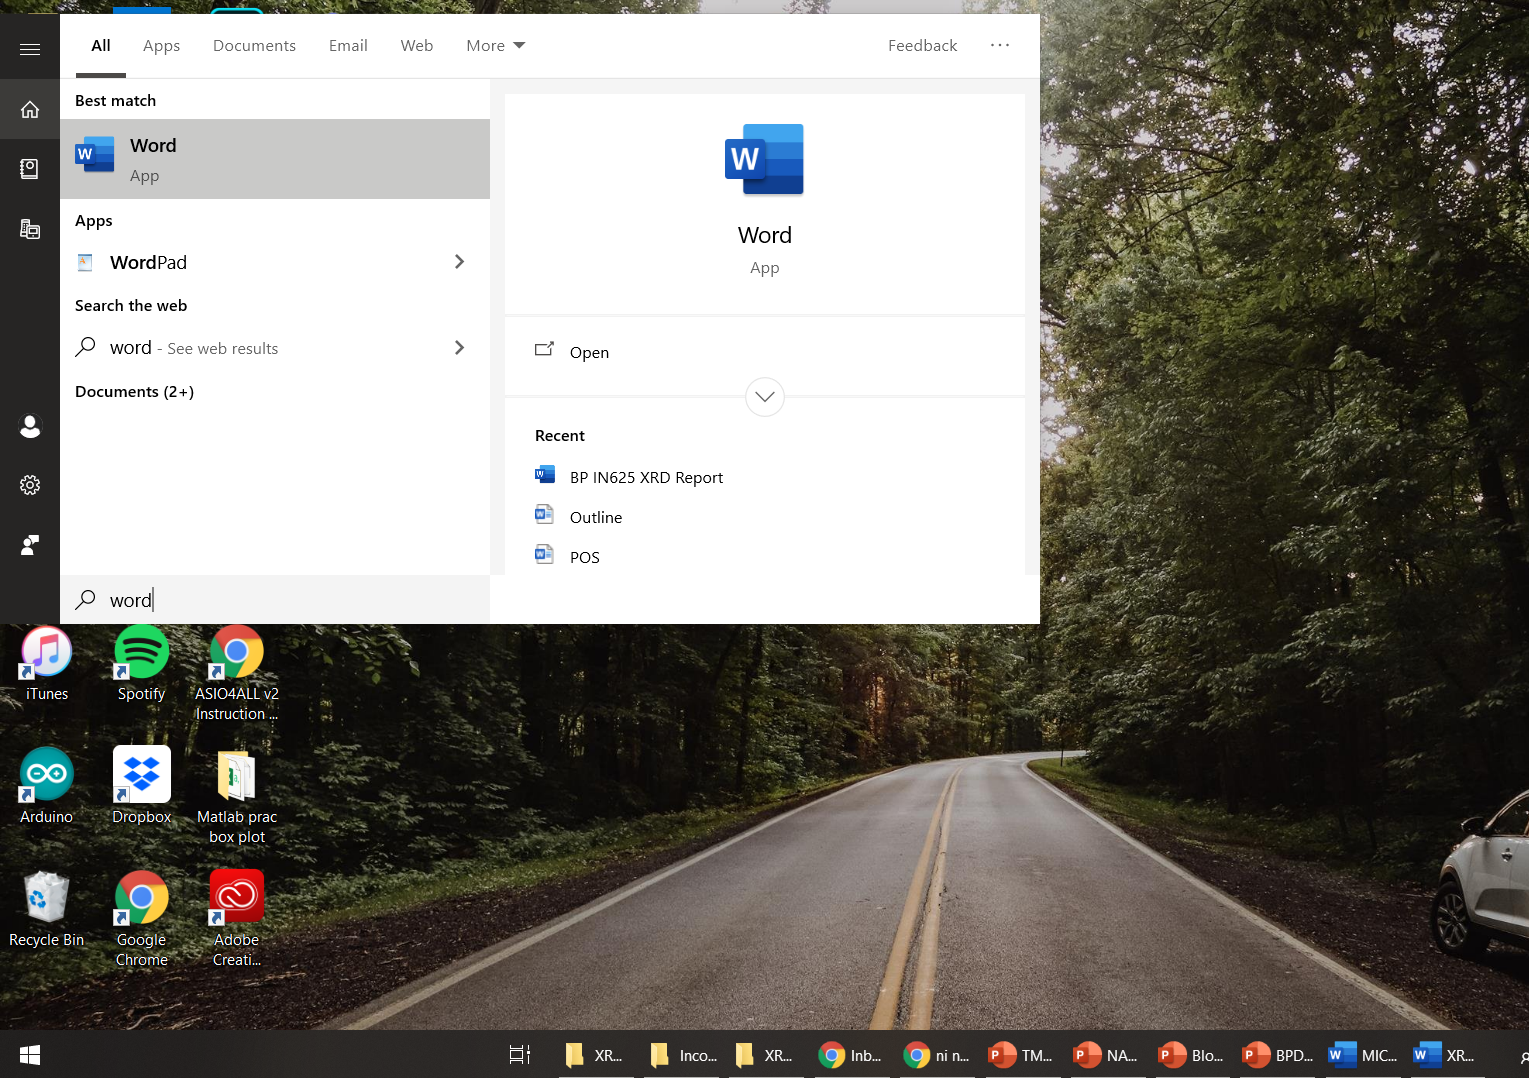Open the PowerPoint Blo... taskbar window

[1190, 1054]
